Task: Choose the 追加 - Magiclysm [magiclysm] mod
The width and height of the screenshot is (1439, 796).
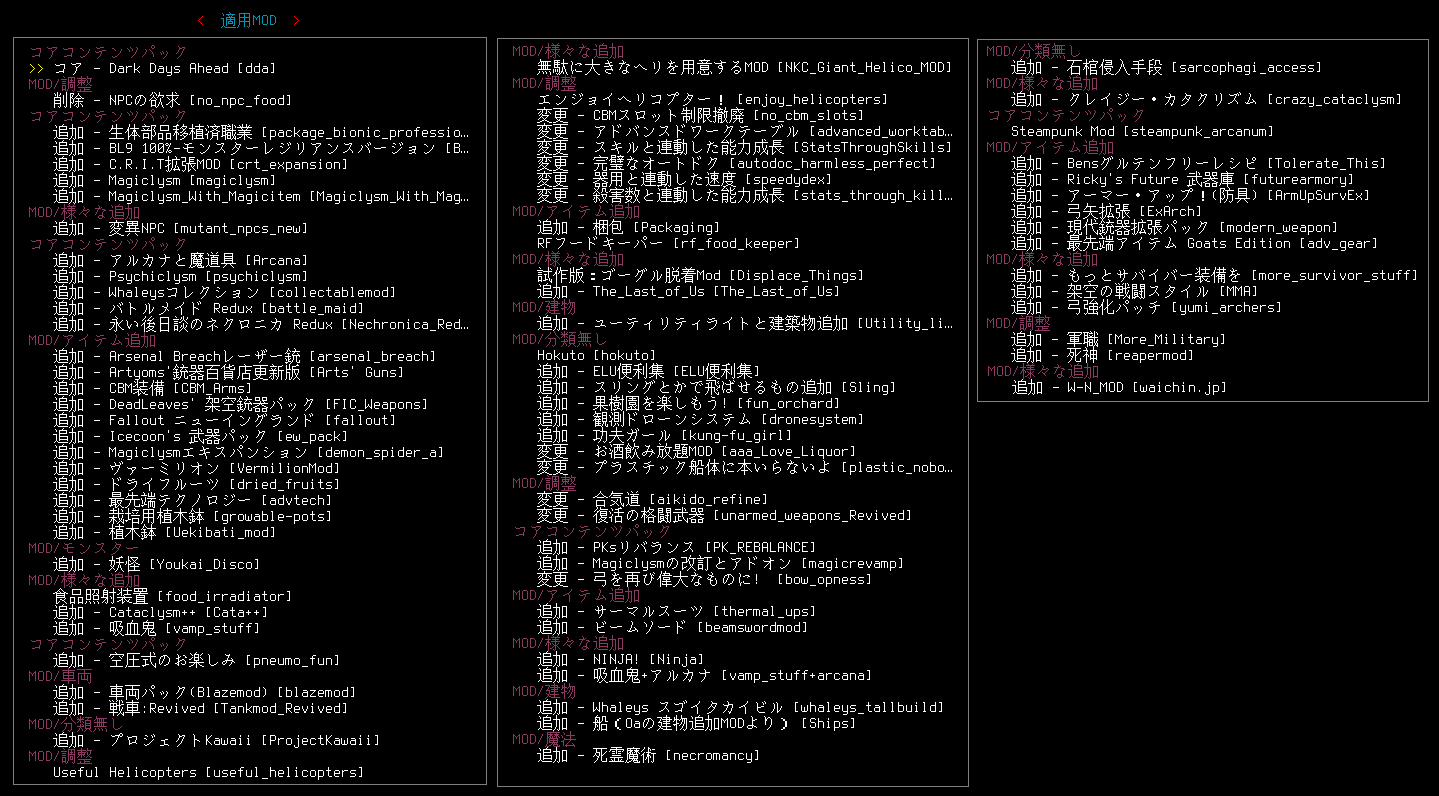Action: pos(164,181)
